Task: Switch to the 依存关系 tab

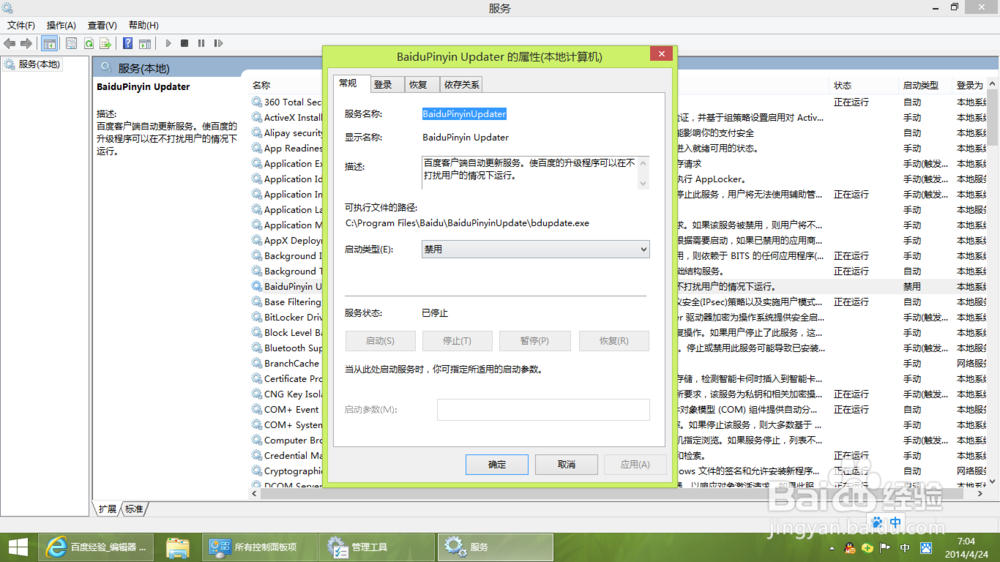Action: pos(461,85)
